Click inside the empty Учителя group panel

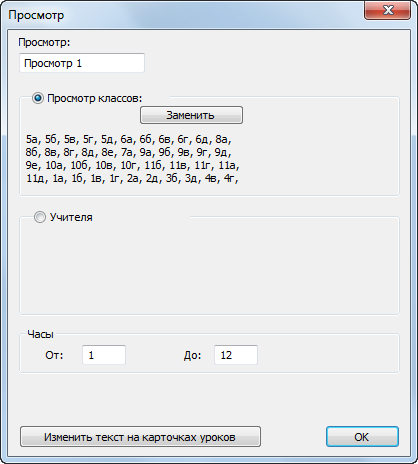(209, 268)
